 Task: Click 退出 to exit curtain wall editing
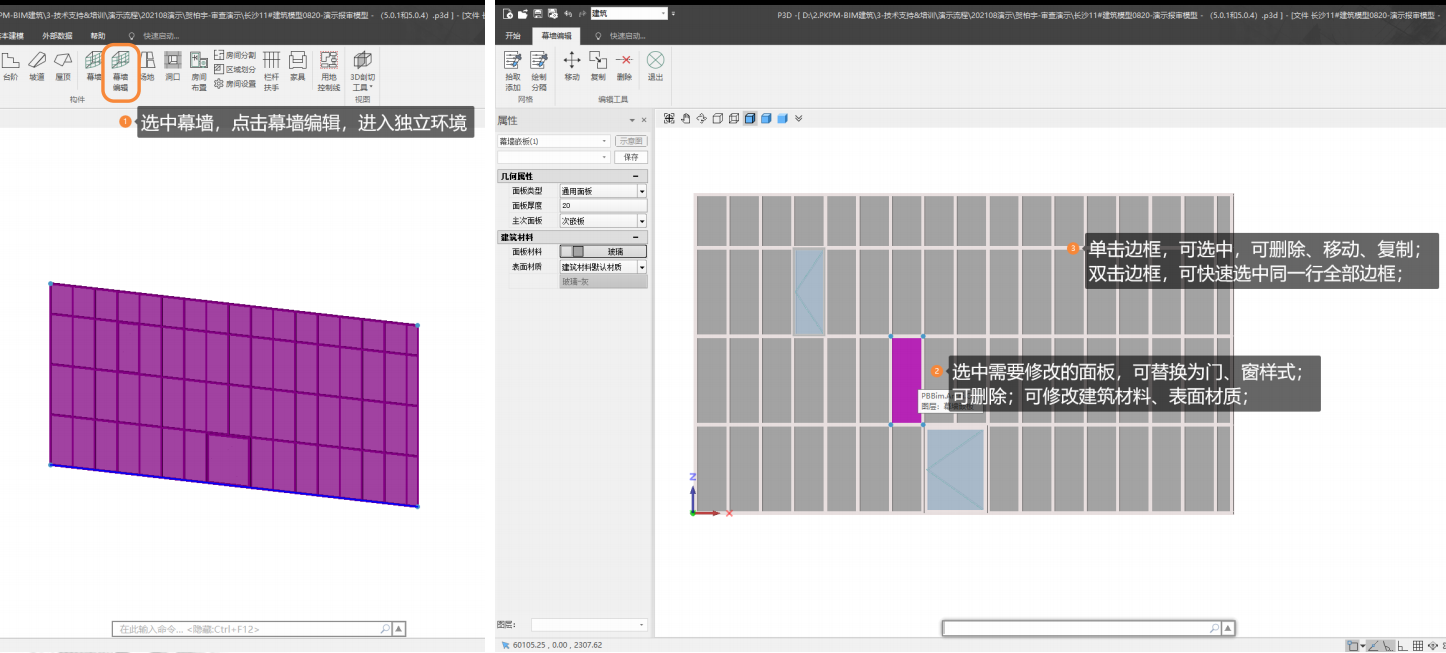tap(655, 66)
